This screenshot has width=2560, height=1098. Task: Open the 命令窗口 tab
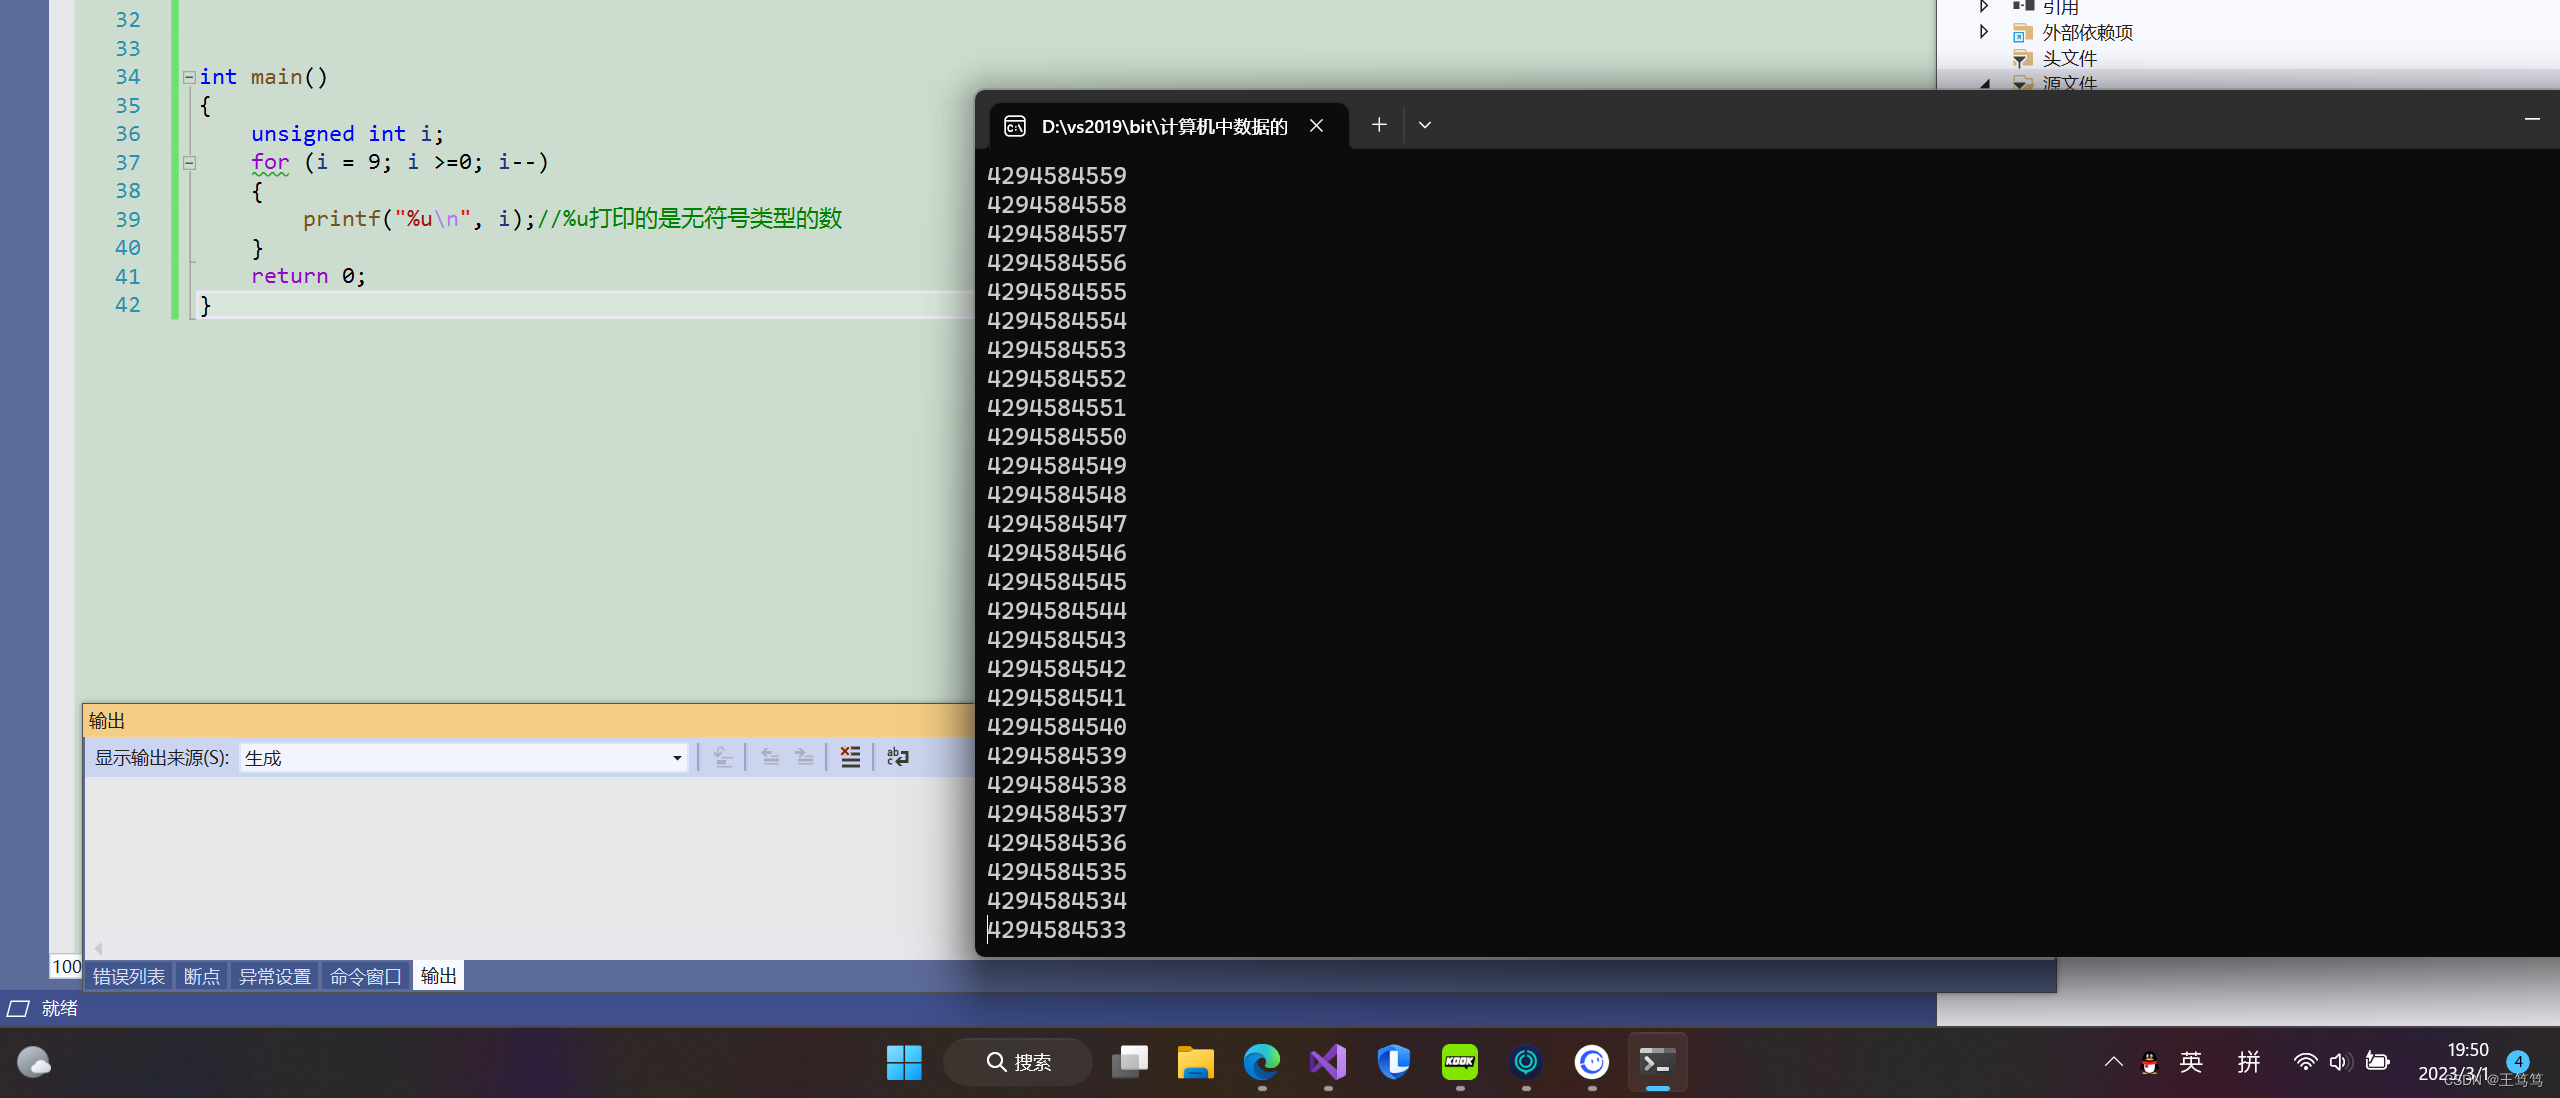click(365, 976)
